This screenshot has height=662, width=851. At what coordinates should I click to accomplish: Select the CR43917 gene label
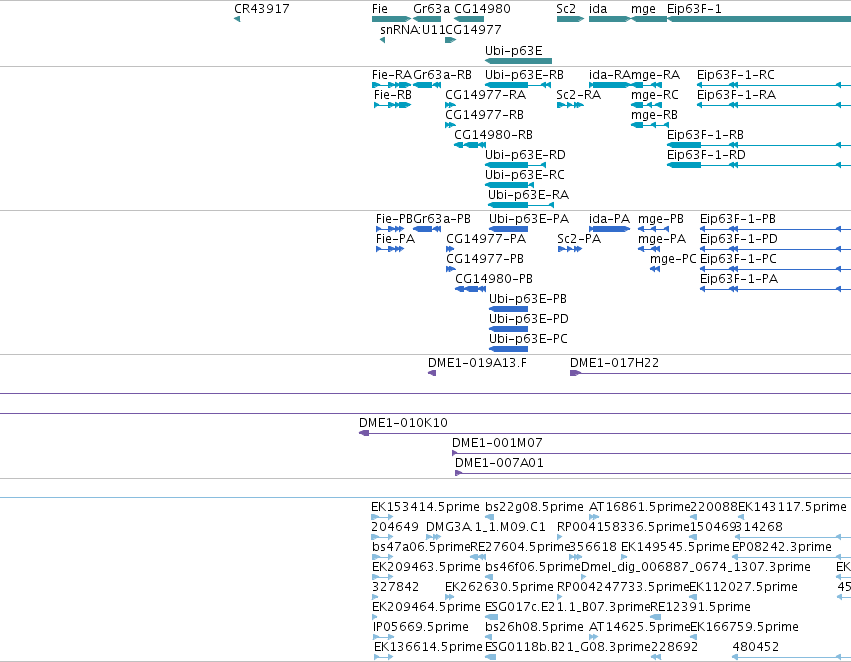tap(262, 9)
